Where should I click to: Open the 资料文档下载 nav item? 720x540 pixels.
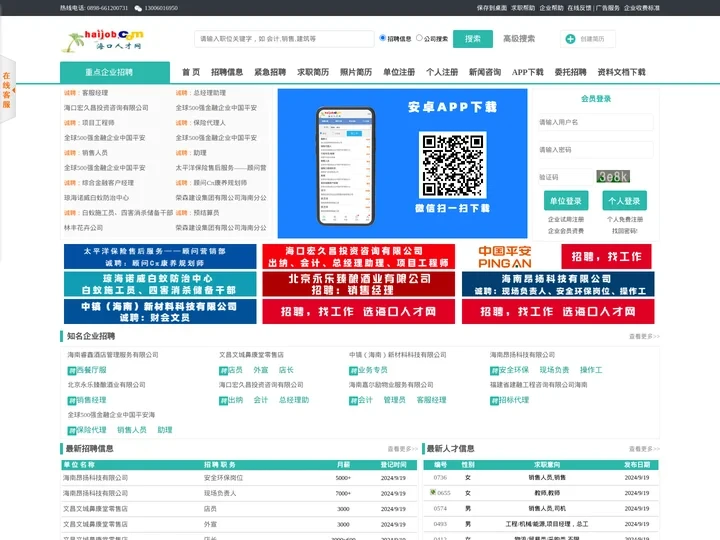pos(621,72)
